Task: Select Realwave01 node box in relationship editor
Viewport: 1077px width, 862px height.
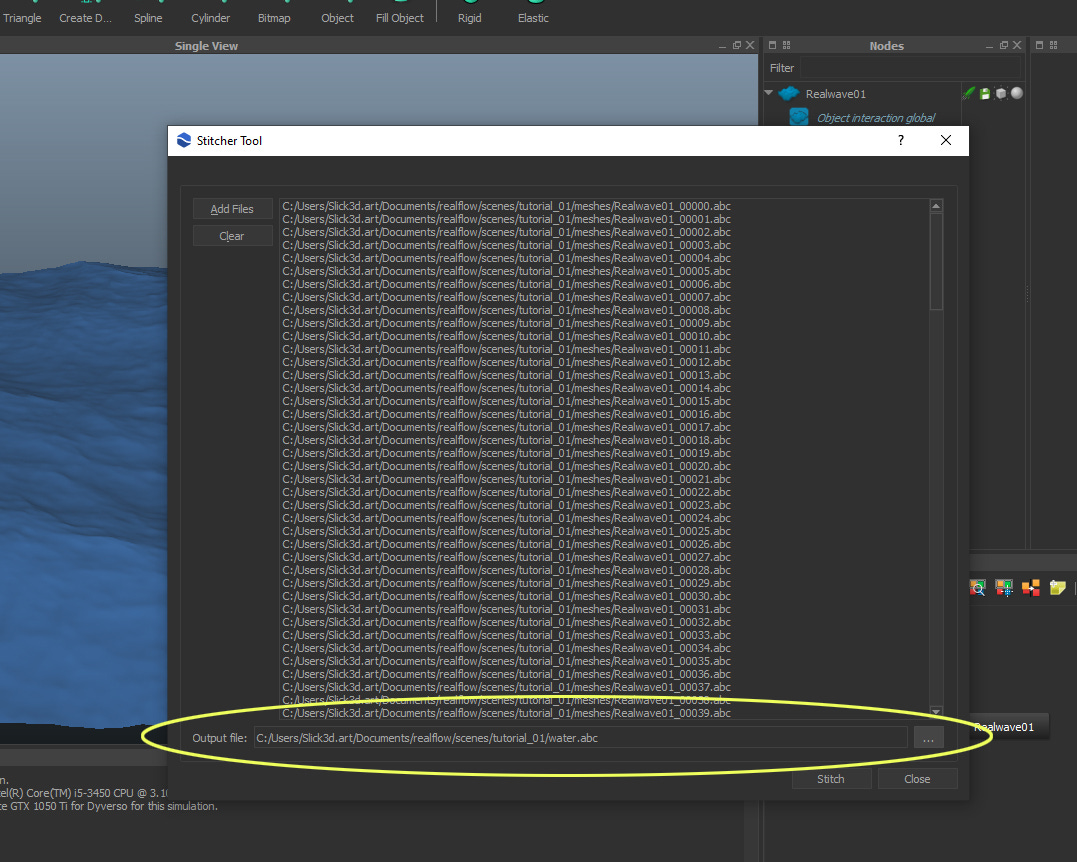Action: [x=1010, y=727]
